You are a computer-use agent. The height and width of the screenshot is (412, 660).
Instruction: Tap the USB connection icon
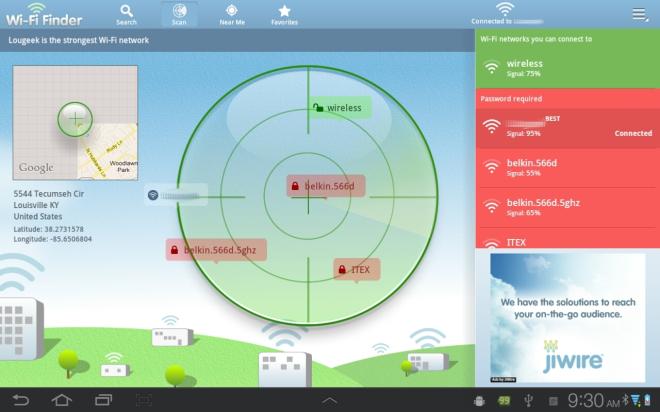pos(528,400)
